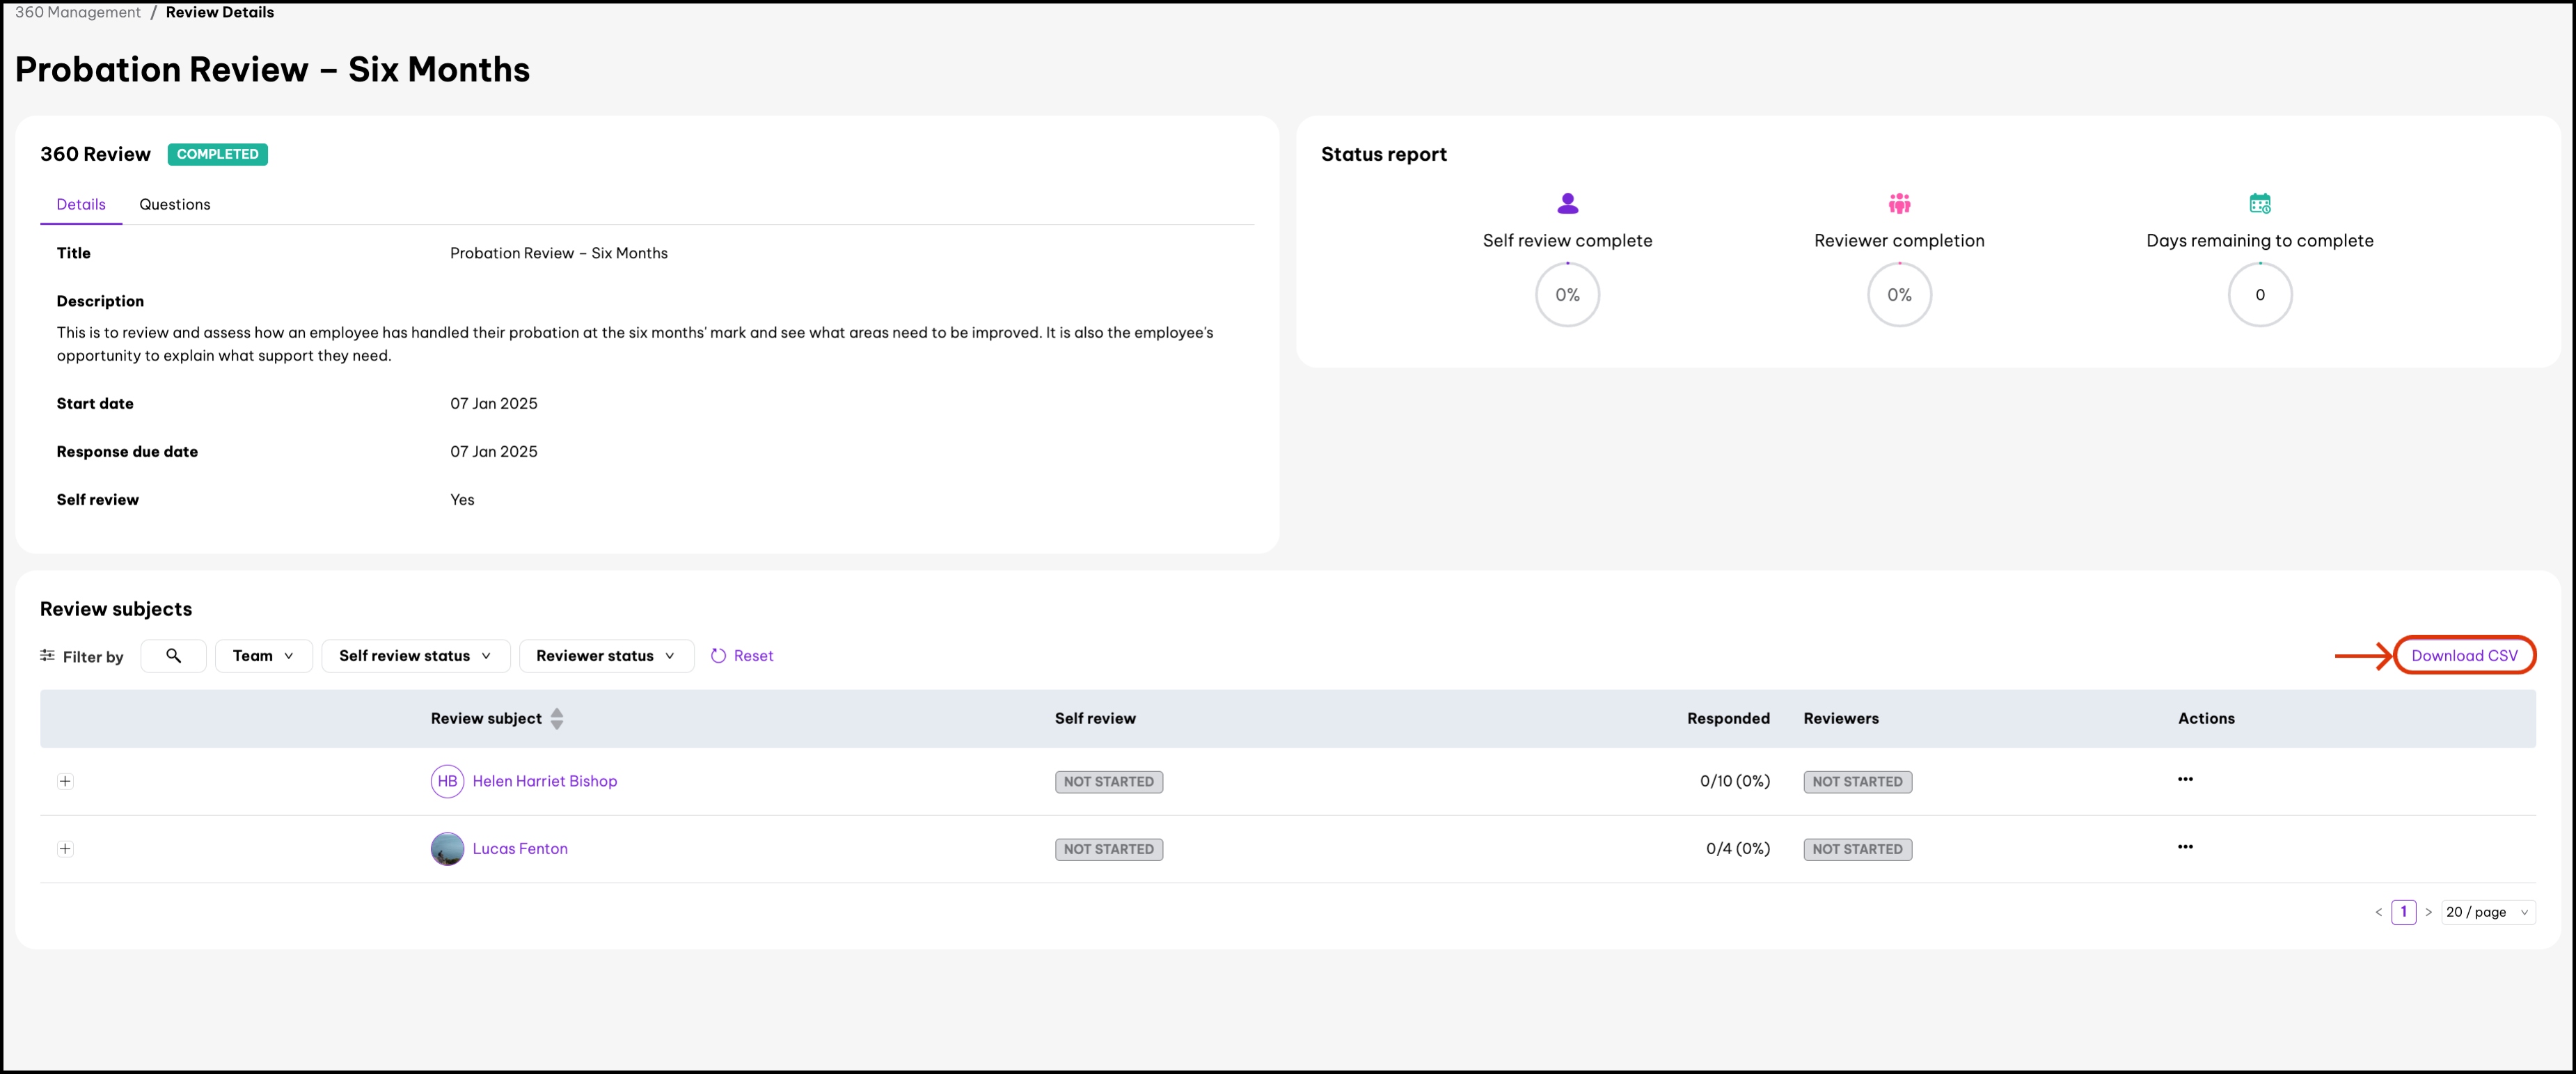Image resolution: width=2576 pixels, height=1074 pixels.
Task: Open the Lucas Fenton profile link
Action: coord(520,849)
